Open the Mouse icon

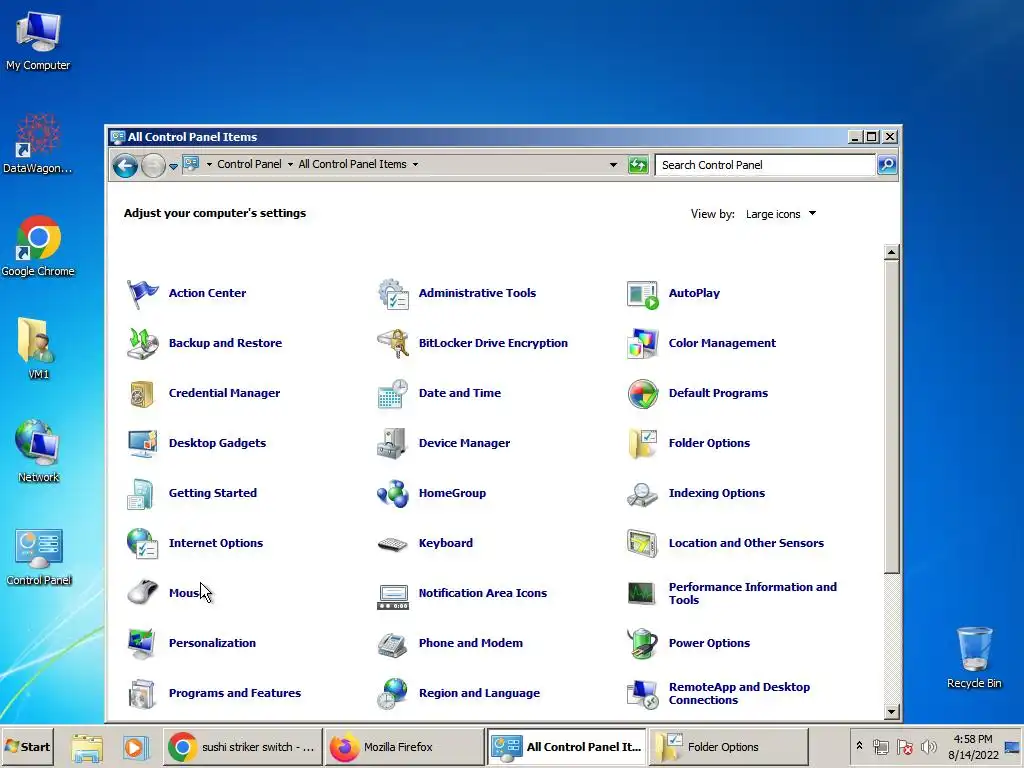tap(142, 593)
